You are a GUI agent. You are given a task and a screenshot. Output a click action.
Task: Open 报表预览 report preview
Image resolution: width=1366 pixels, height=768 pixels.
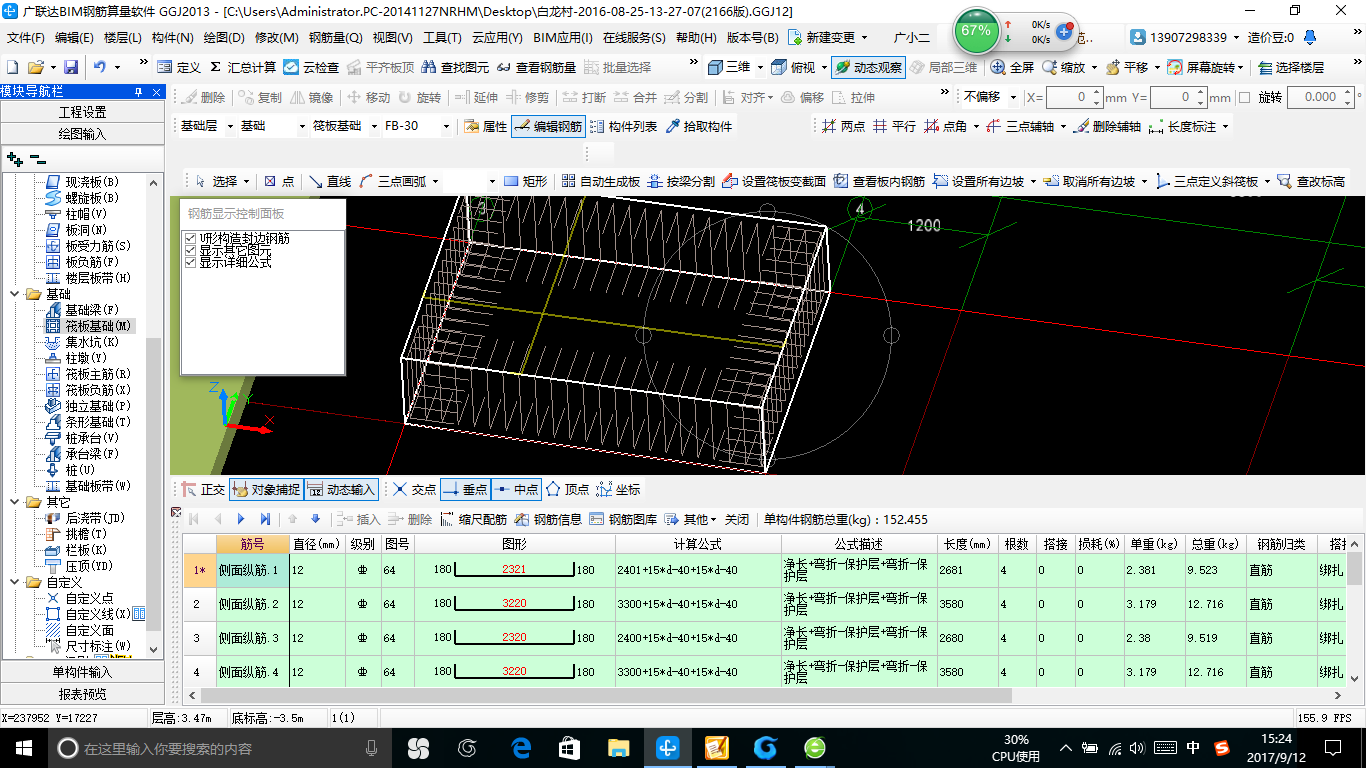82,694
